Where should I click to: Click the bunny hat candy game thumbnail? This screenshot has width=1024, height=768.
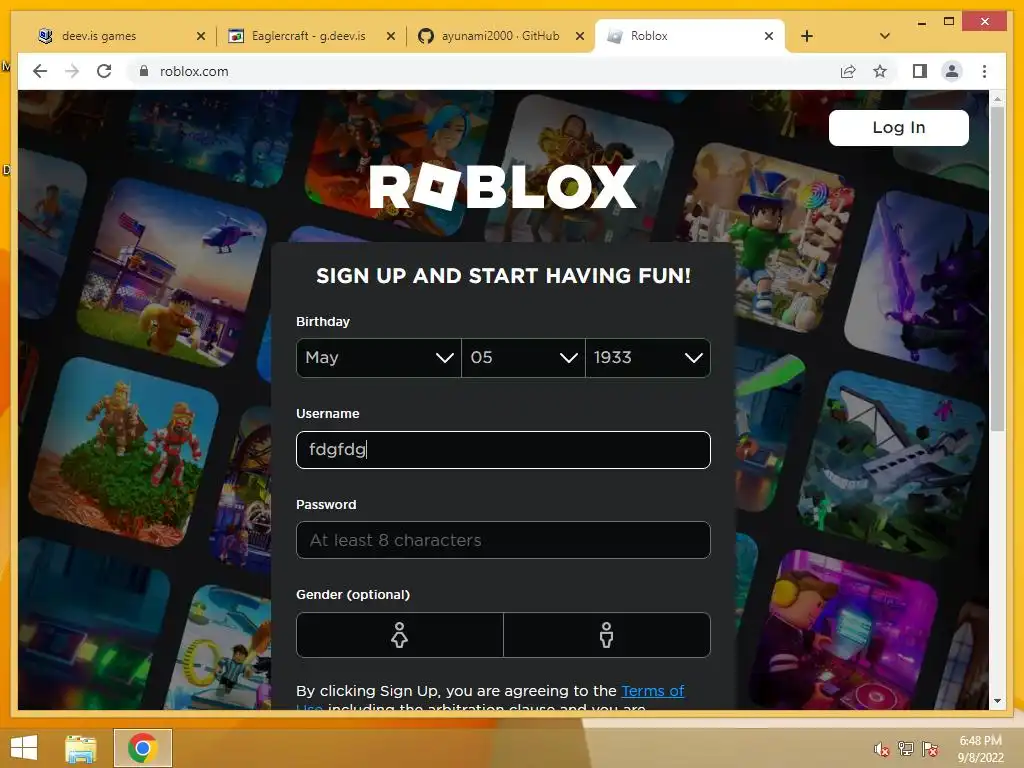(x=769, y=238)
